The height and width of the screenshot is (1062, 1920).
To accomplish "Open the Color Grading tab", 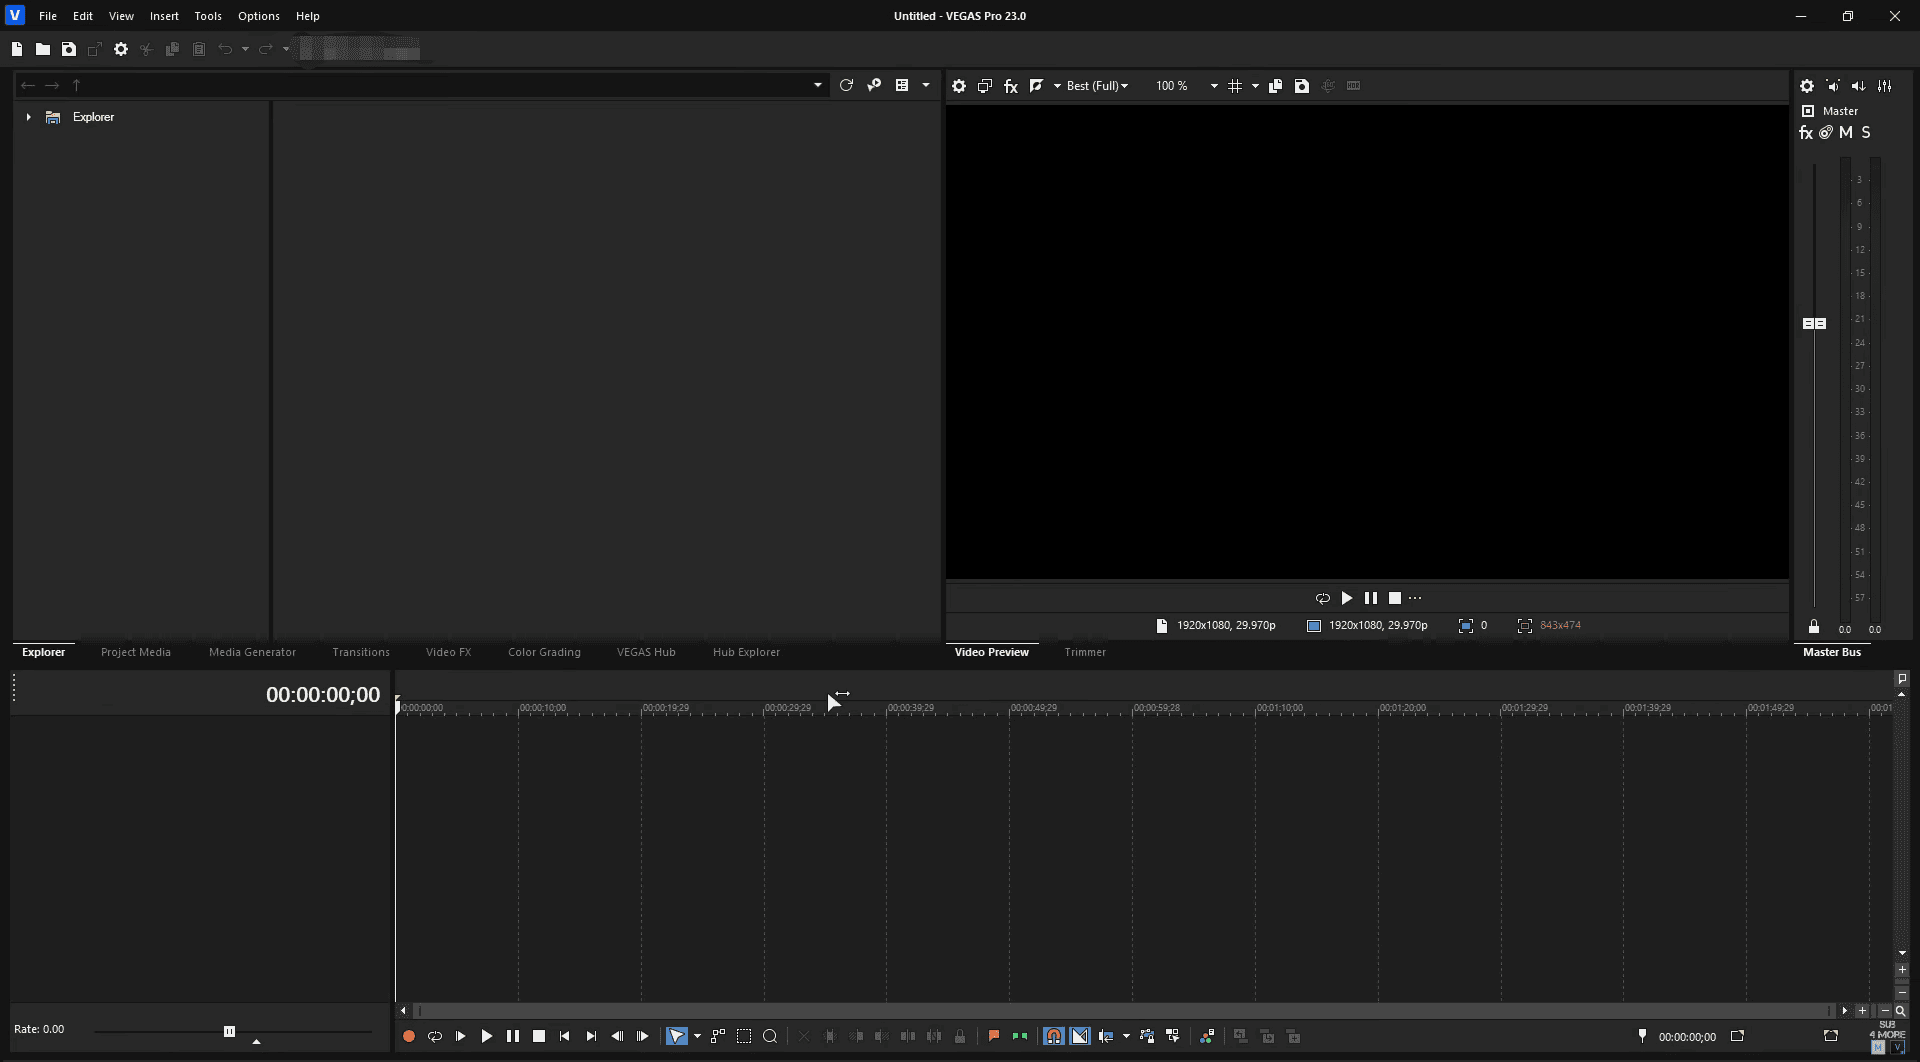I will tap(544, 652).
